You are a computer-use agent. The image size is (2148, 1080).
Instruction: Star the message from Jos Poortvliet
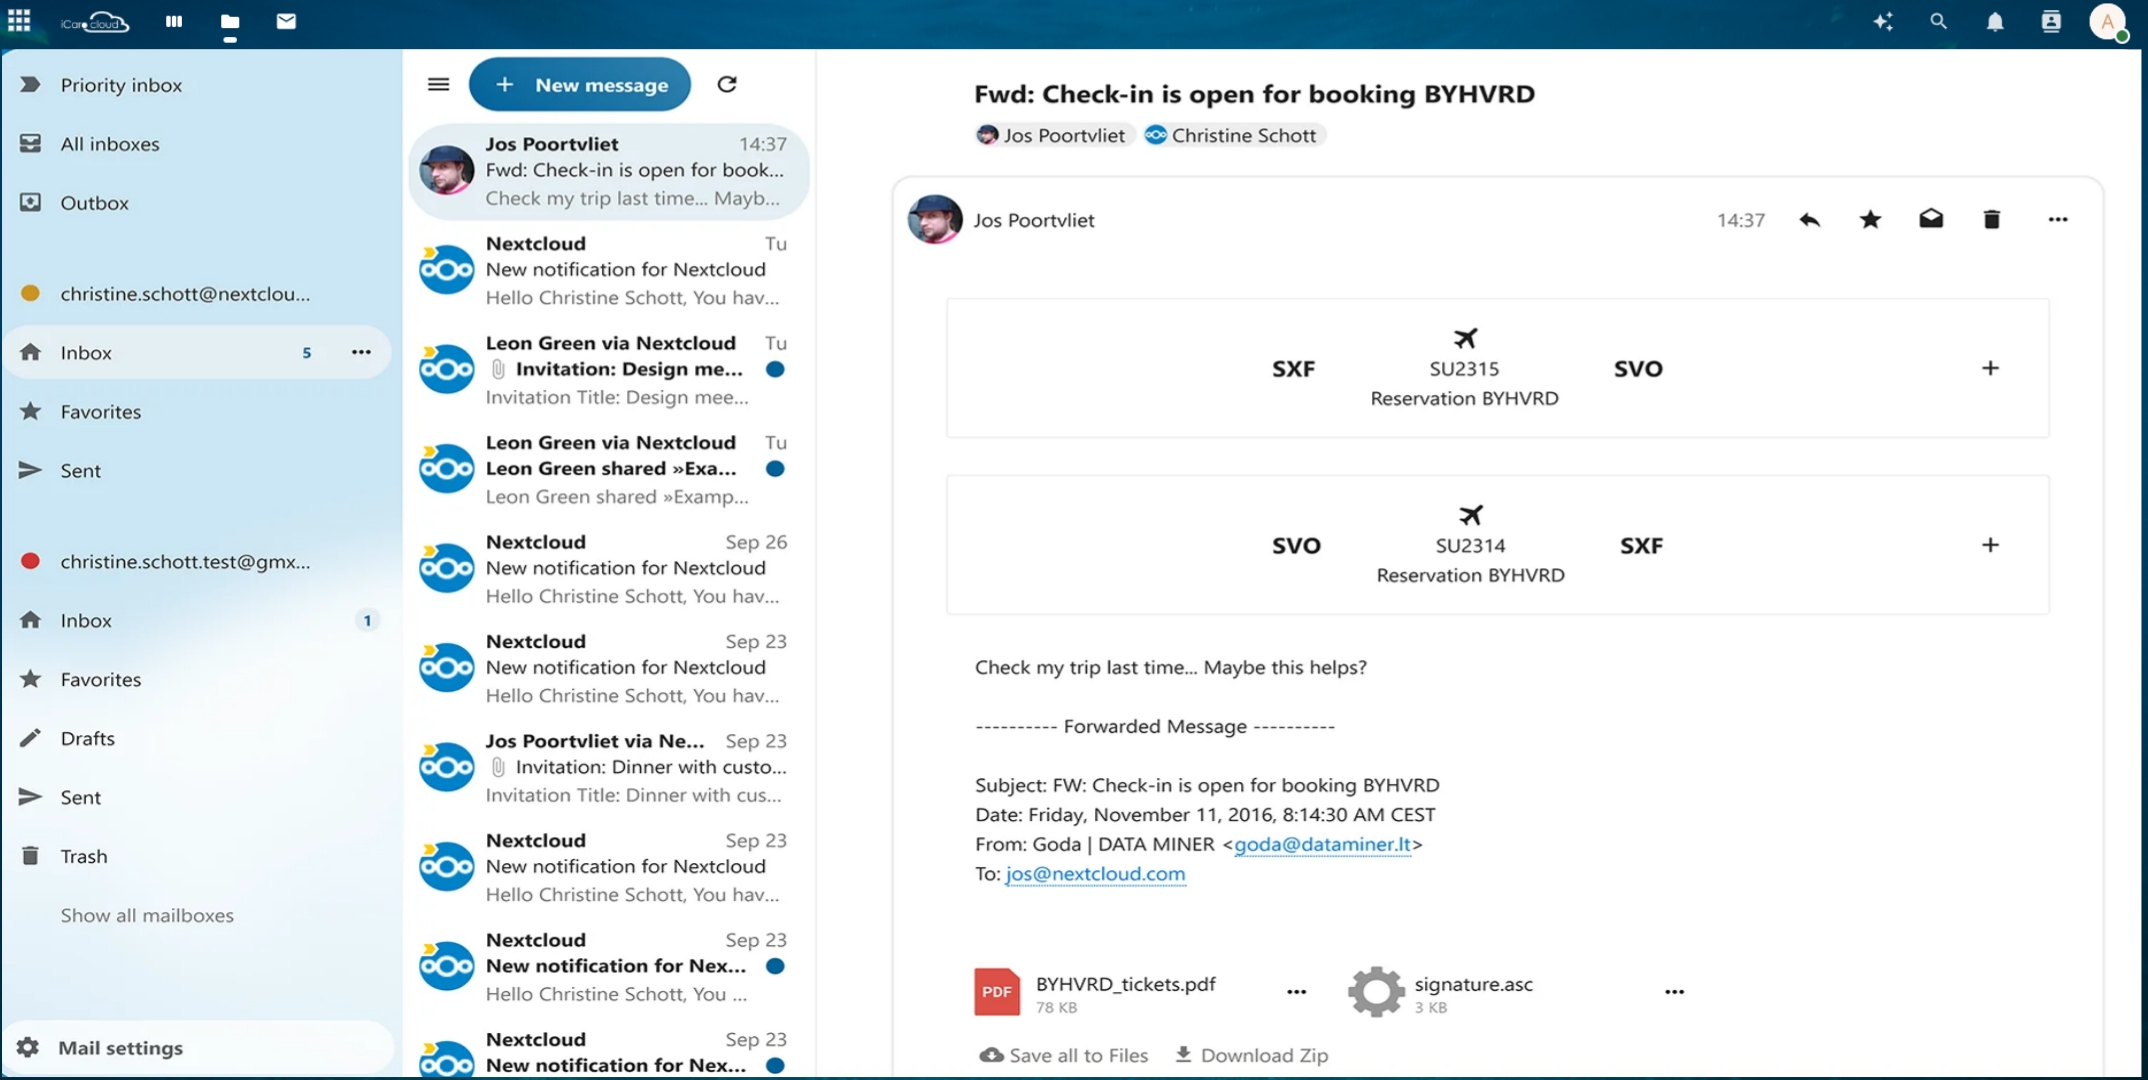(1870, 220)
